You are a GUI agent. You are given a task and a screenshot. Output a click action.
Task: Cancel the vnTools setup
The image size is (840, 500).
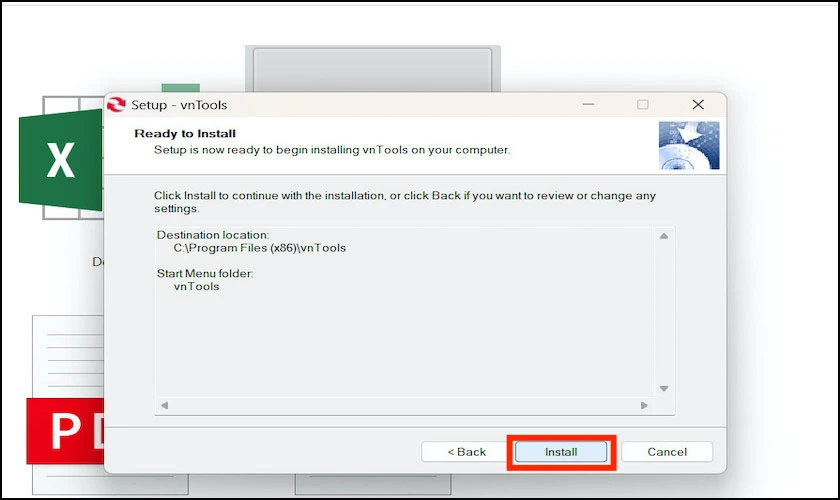tap(667, 452)
